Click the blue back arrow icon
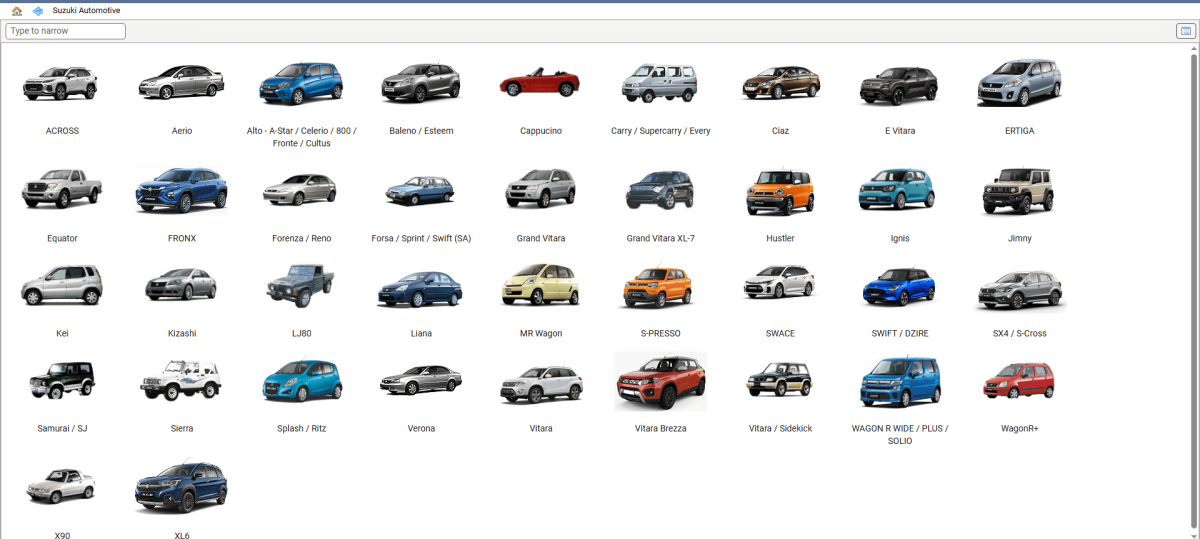Image resolution: width=1200 pixels, height=539 pixels. (38, 11)
